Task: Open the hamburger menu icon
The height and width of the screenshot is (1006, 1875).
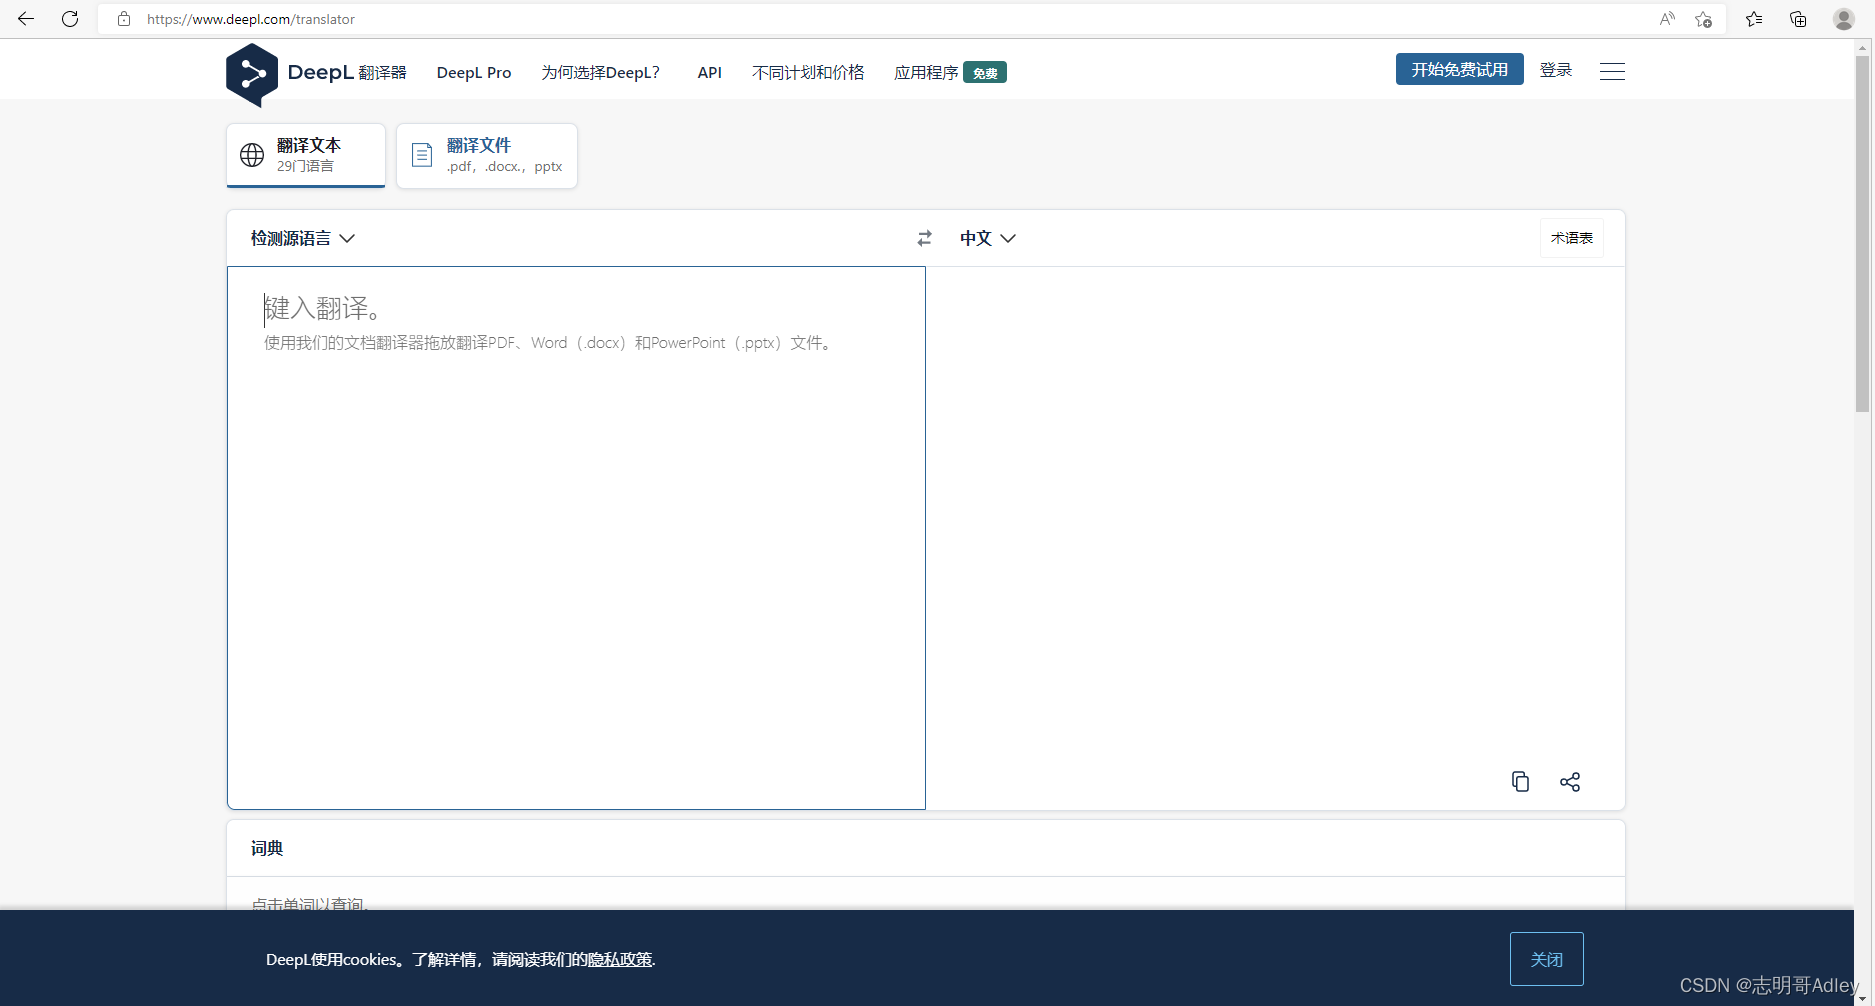Action: [x=1612, y=71]
